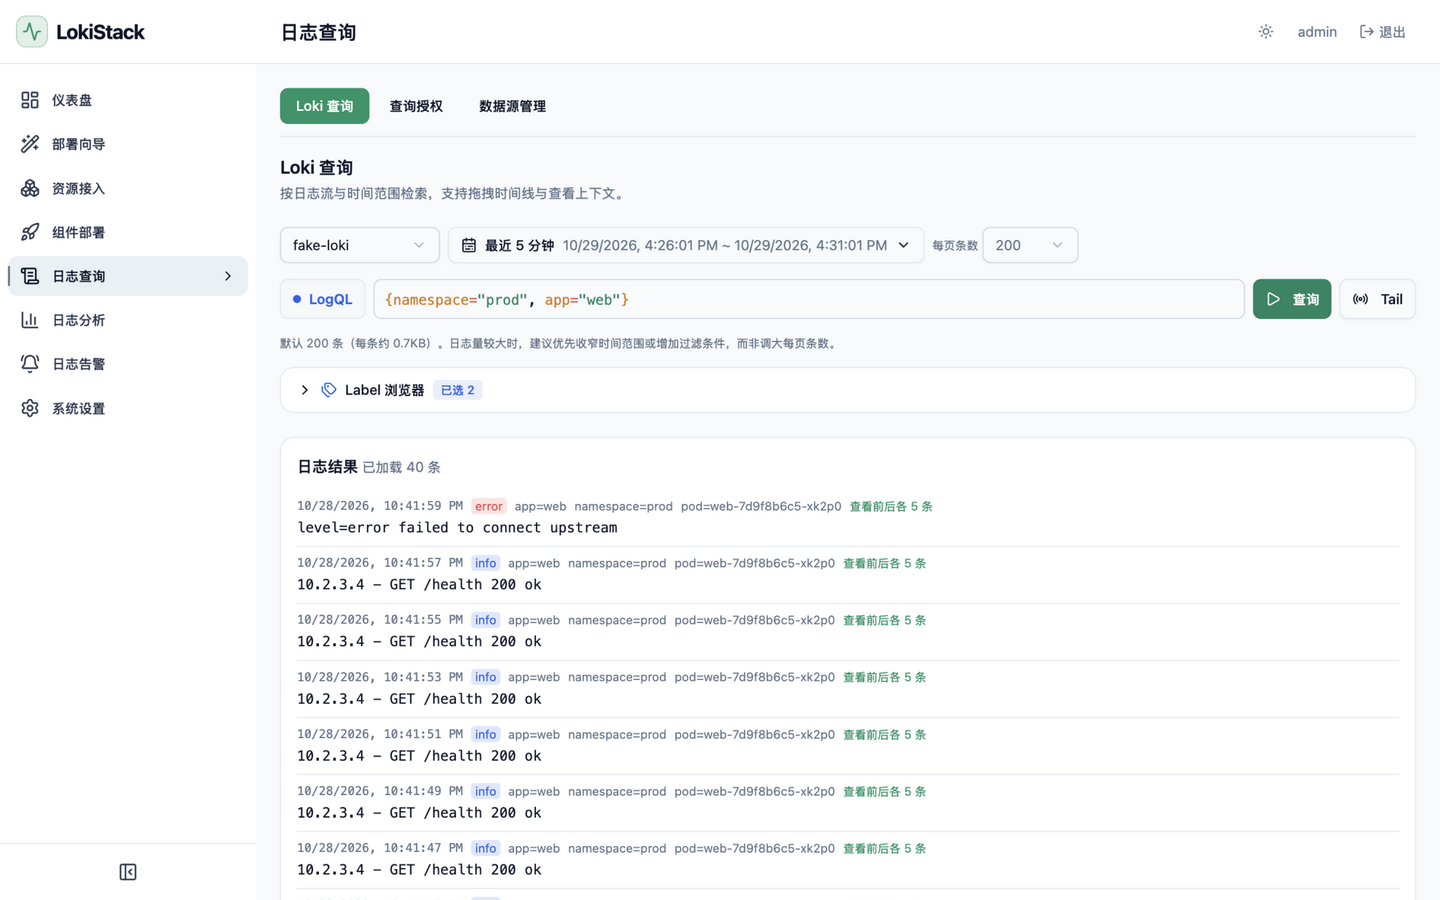View context for the 10:41:57 PM log

pos(885,563)
